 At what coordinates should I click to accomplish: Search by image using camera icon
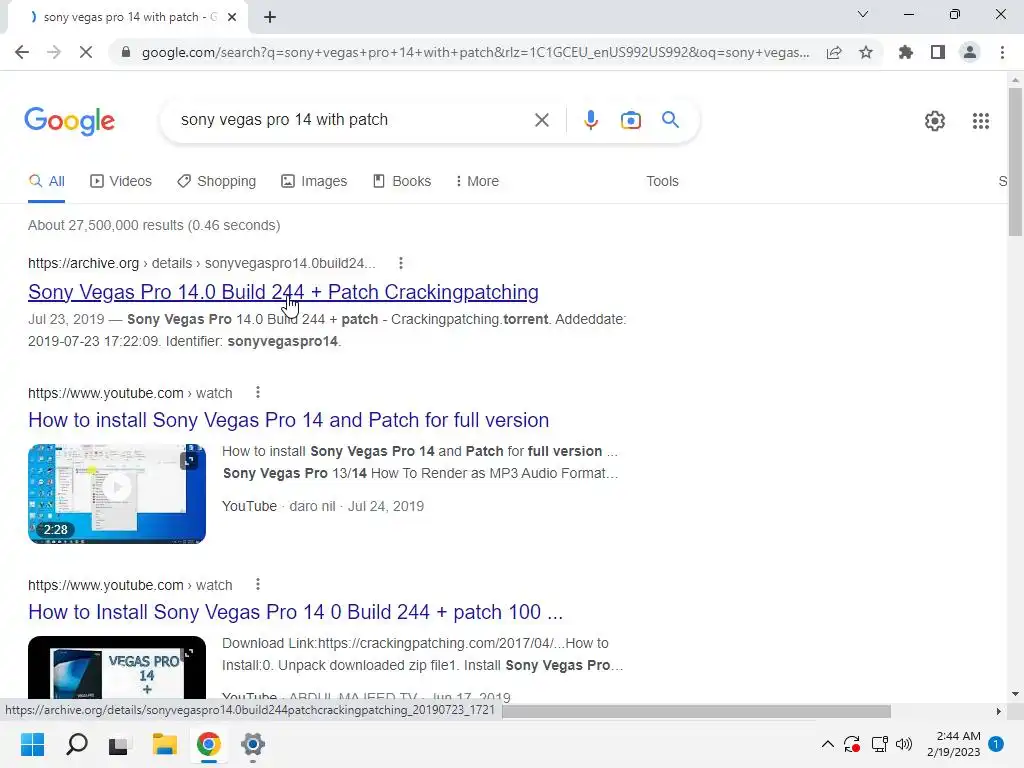(x=631, y=120)
